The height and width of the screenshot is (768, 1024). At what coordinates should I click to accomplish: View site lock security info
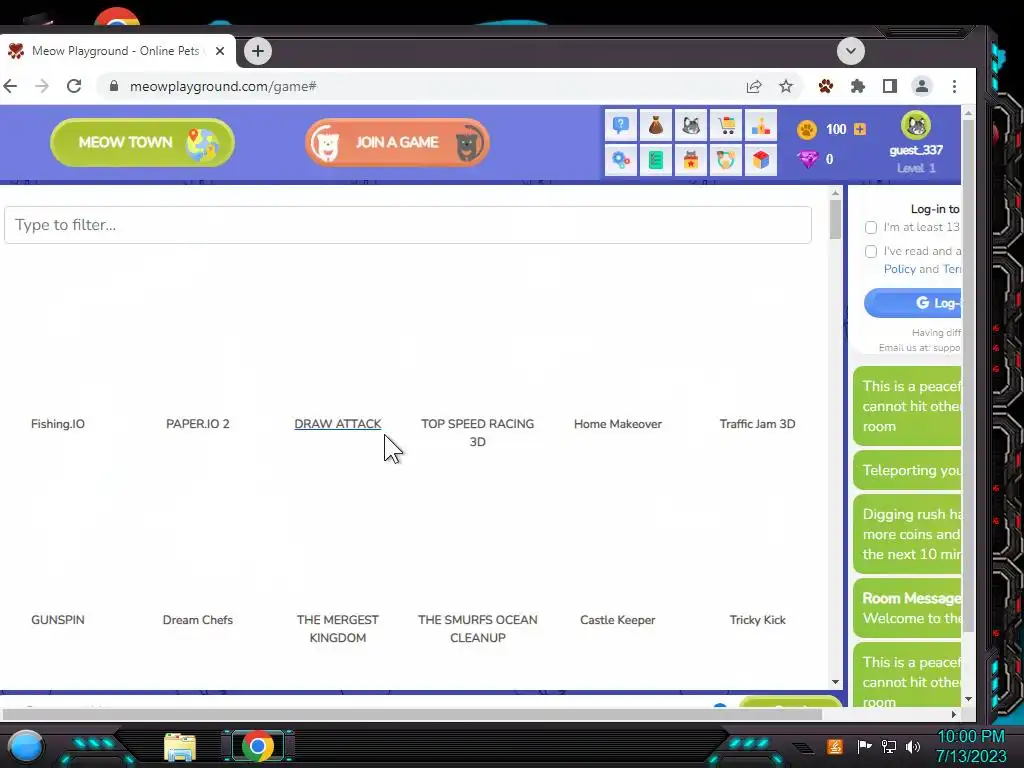click(114, 86)
